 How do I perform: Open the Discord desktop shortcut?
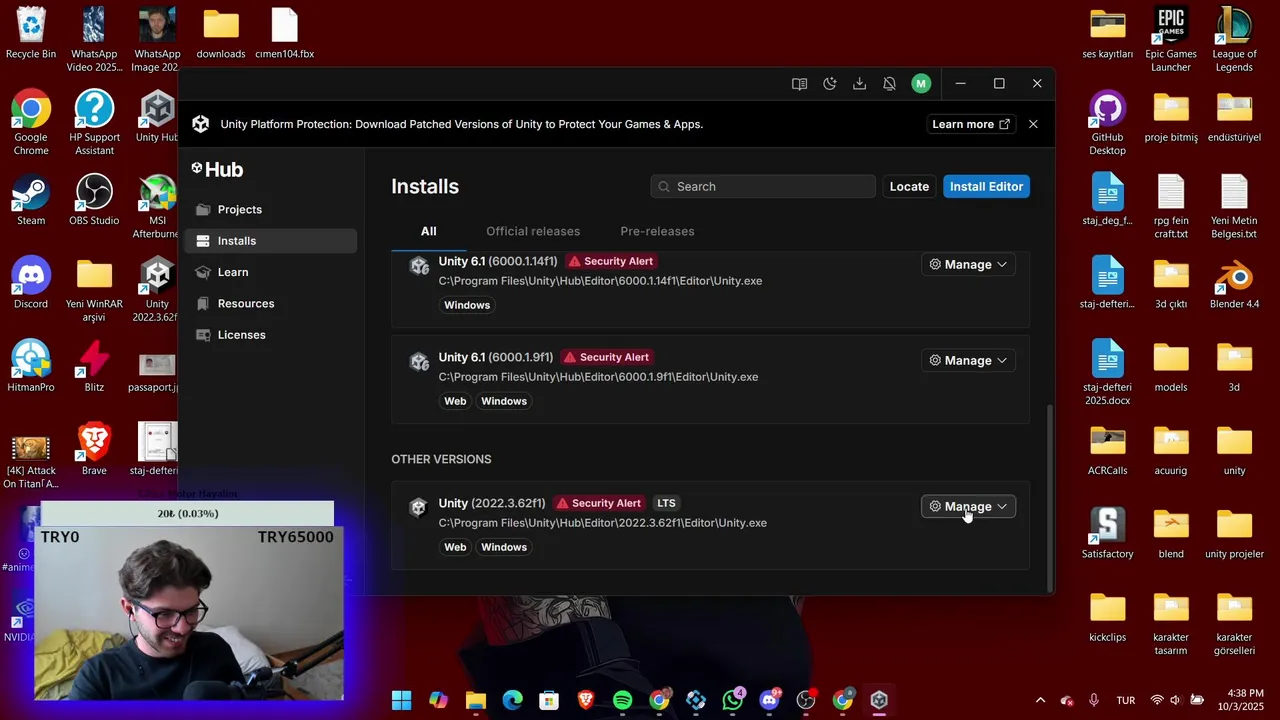click(31, 283)
